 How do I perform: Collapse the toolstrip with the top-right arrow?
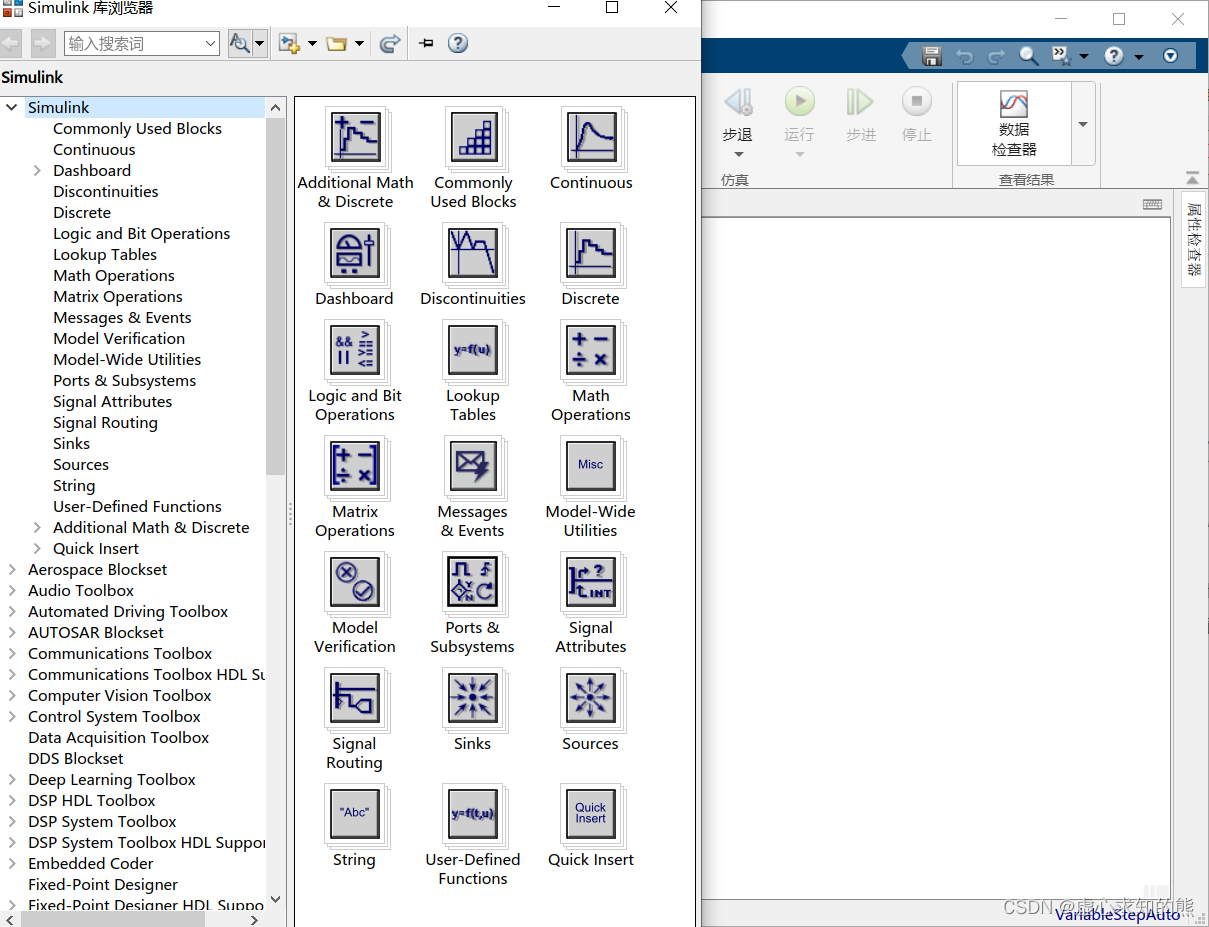coord(1192,178)
